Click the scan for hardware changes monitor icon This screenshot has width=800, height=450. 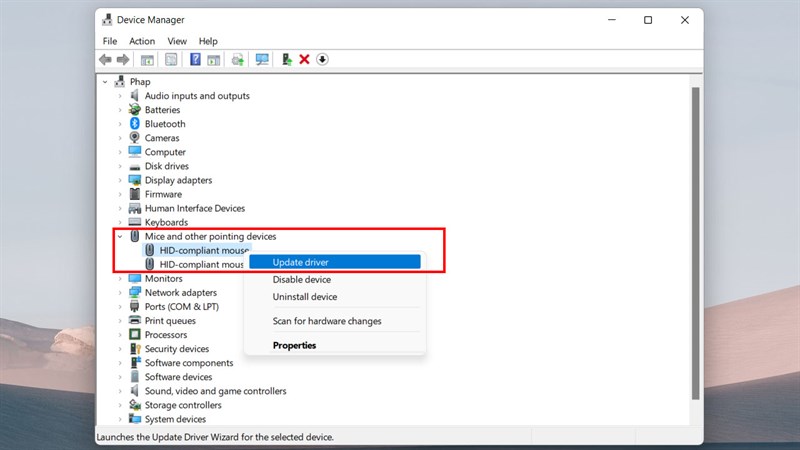pos(262,60)
